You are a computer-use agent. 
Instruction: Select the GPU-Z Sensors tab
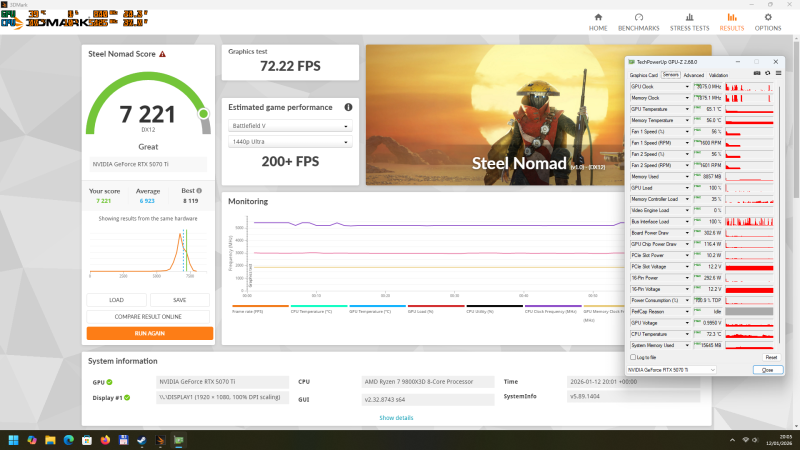click(x=670, y=74)
